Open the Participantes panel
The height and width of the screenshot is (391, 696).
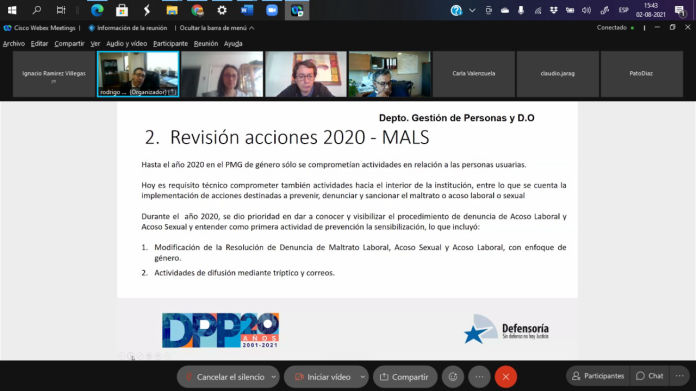pyautogui.click(x=598, y=376)
